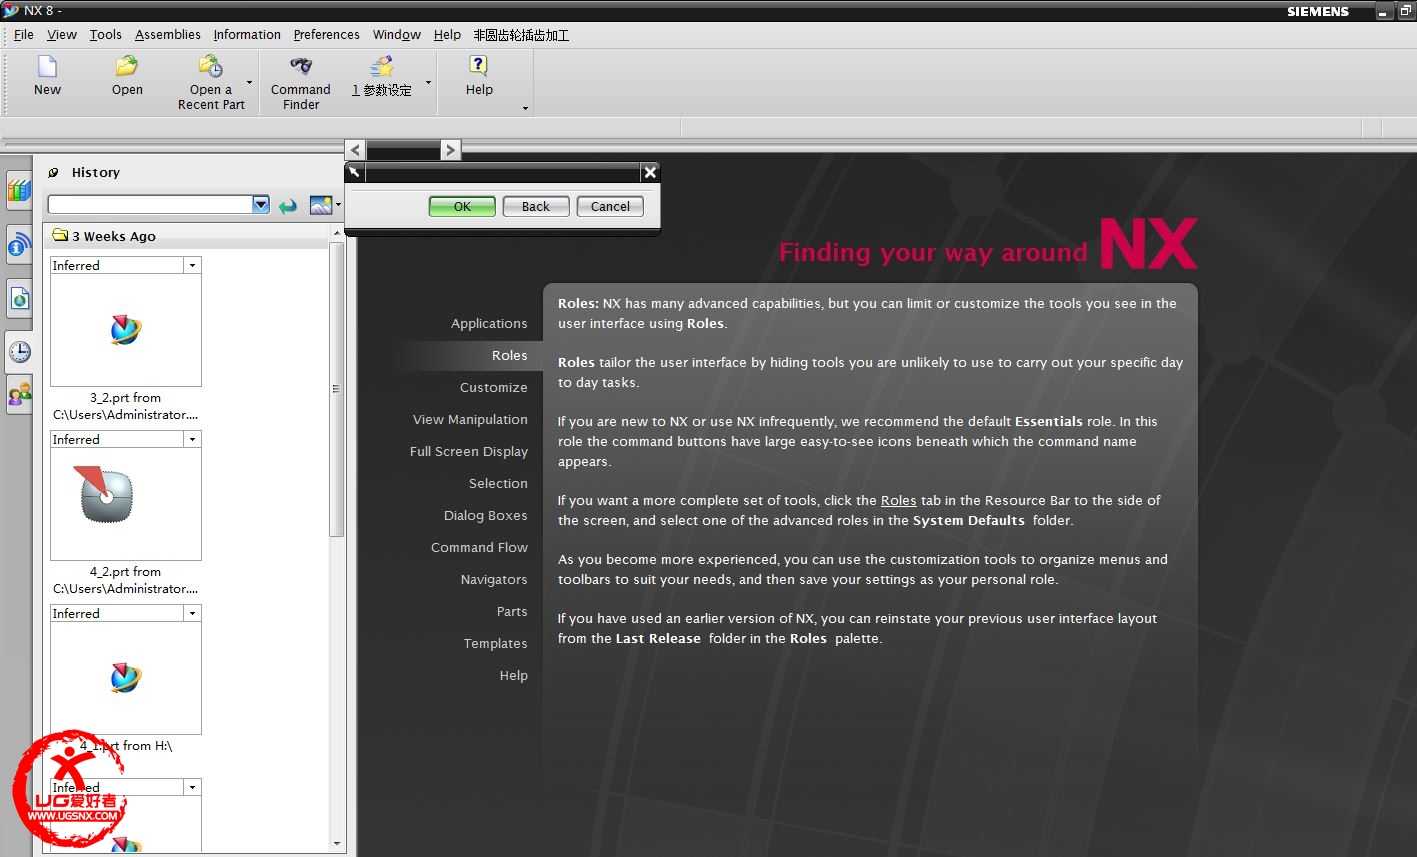Select the Navigators topic

click(494, 579)
